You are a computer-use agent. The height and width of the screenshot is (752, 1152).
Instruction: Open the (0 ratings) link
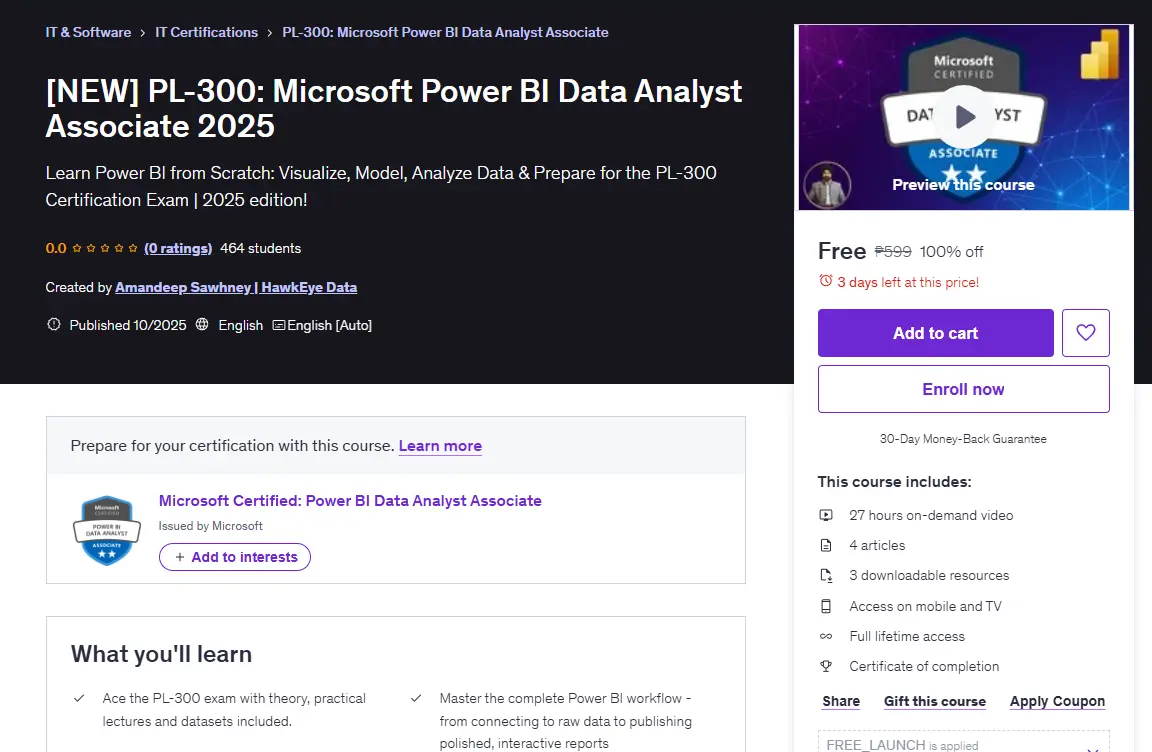(178, 248)
